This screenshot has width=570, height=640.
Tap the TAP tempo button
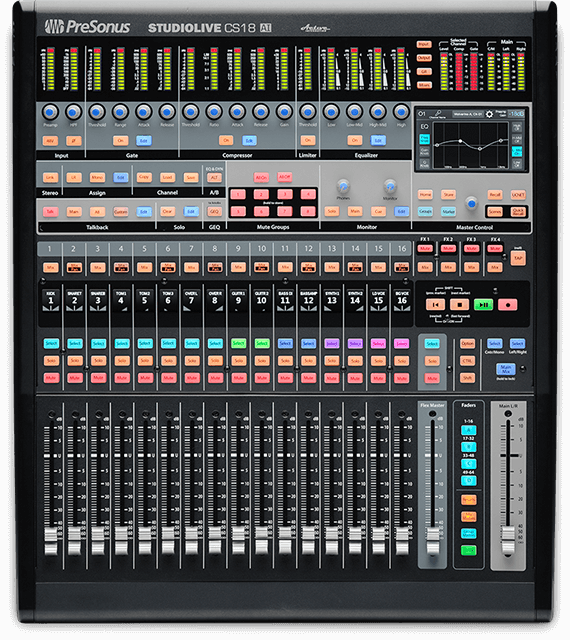click(518, 258)
